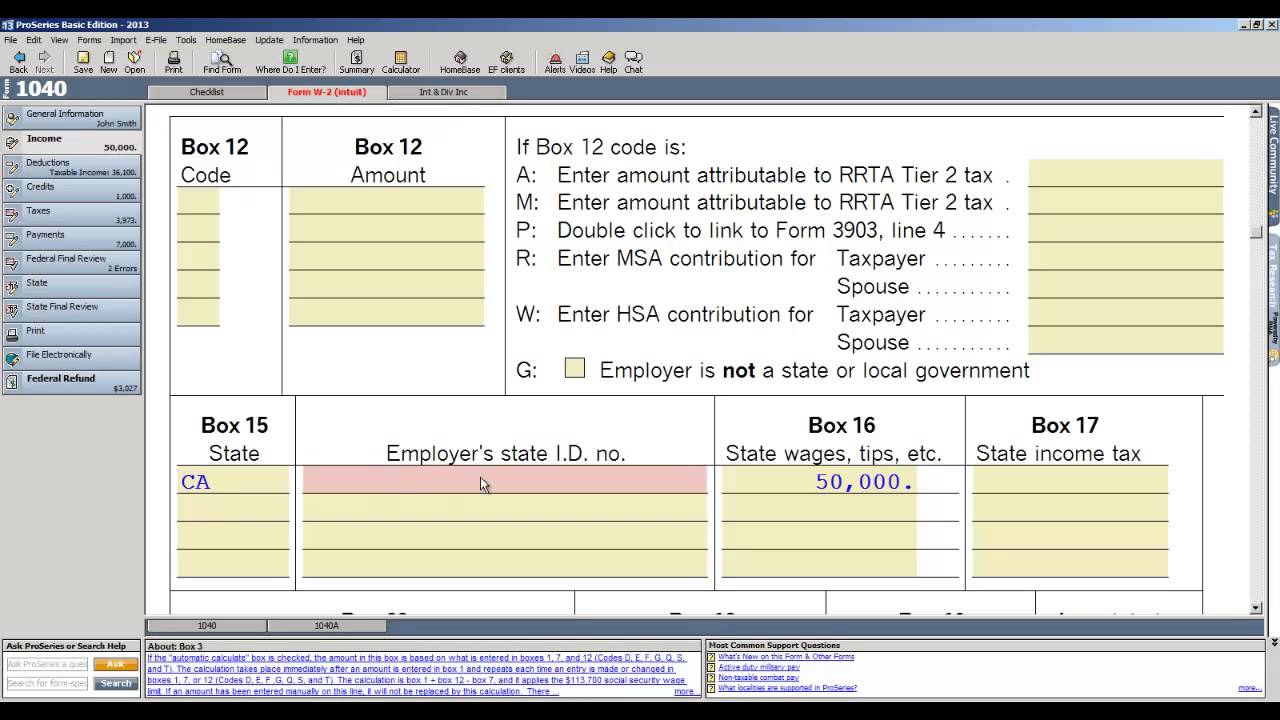Image resolution: width=1280 pixels, height=720 pixels.
Task: Select the Form W-2 (intuit) tab
Action: point(327,92)
